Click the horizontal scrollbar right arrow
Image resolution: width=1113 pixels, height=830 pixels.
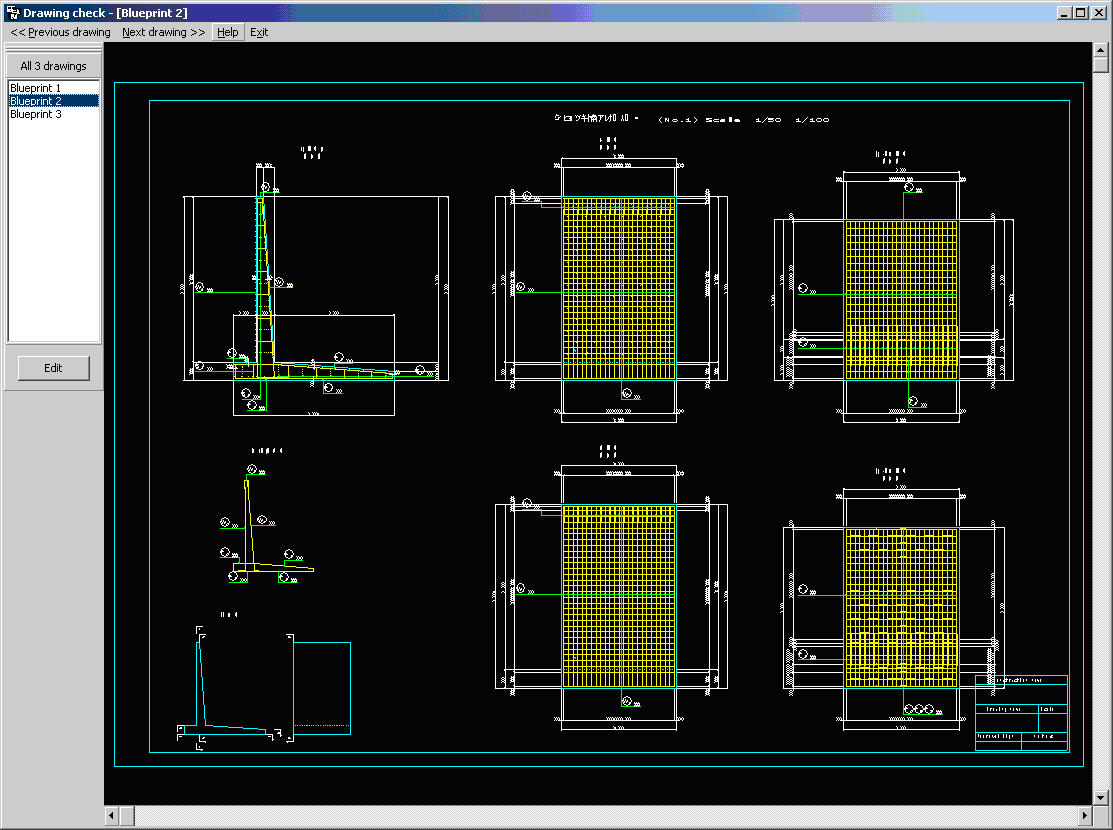1084,816
